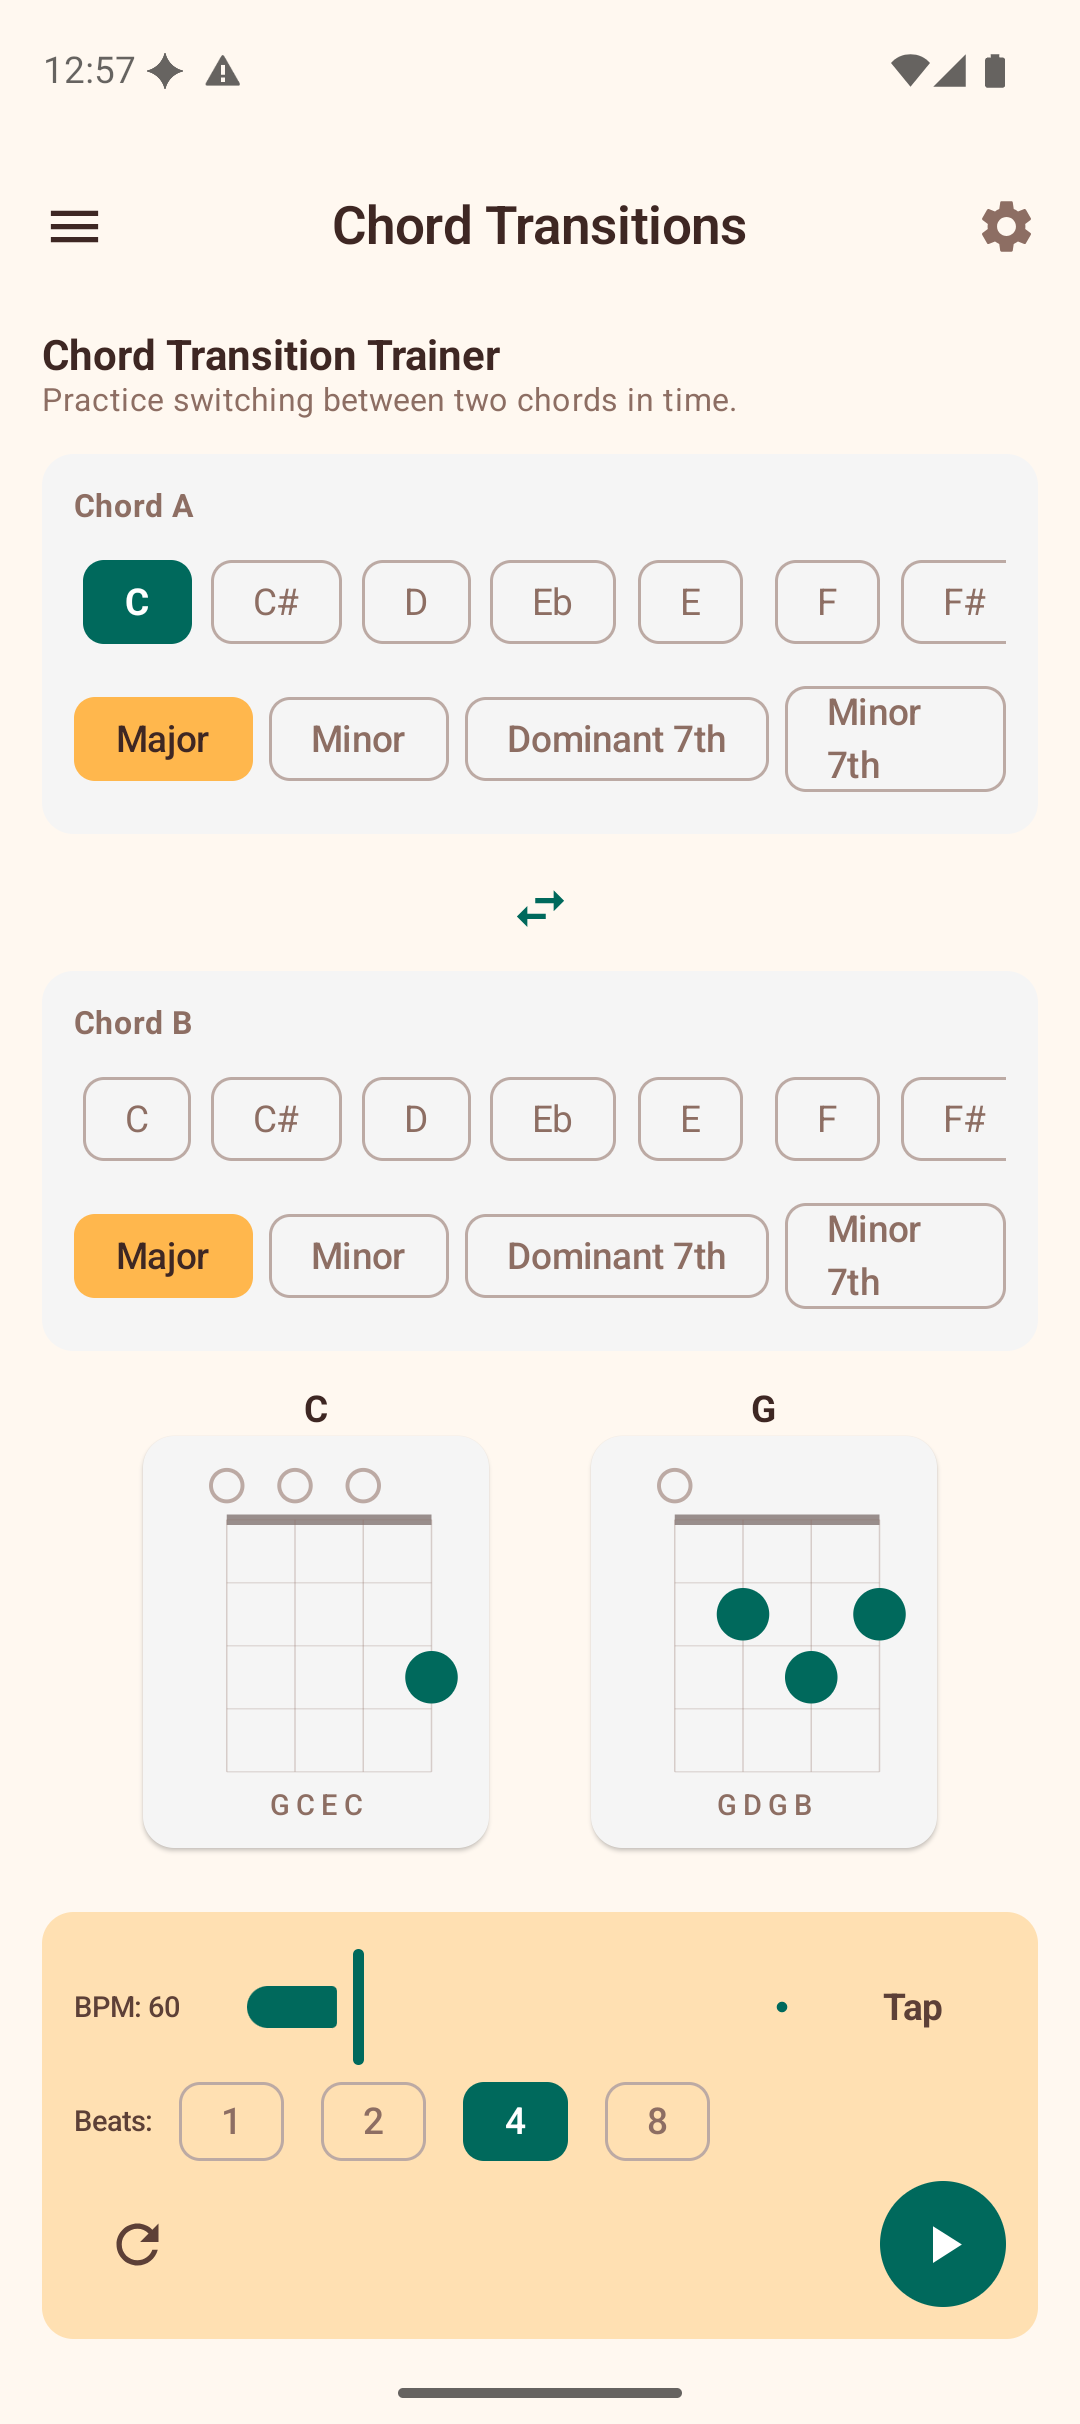Open the navigation drawer menu
This screenshot has width=1080, height=2424.
74,226
